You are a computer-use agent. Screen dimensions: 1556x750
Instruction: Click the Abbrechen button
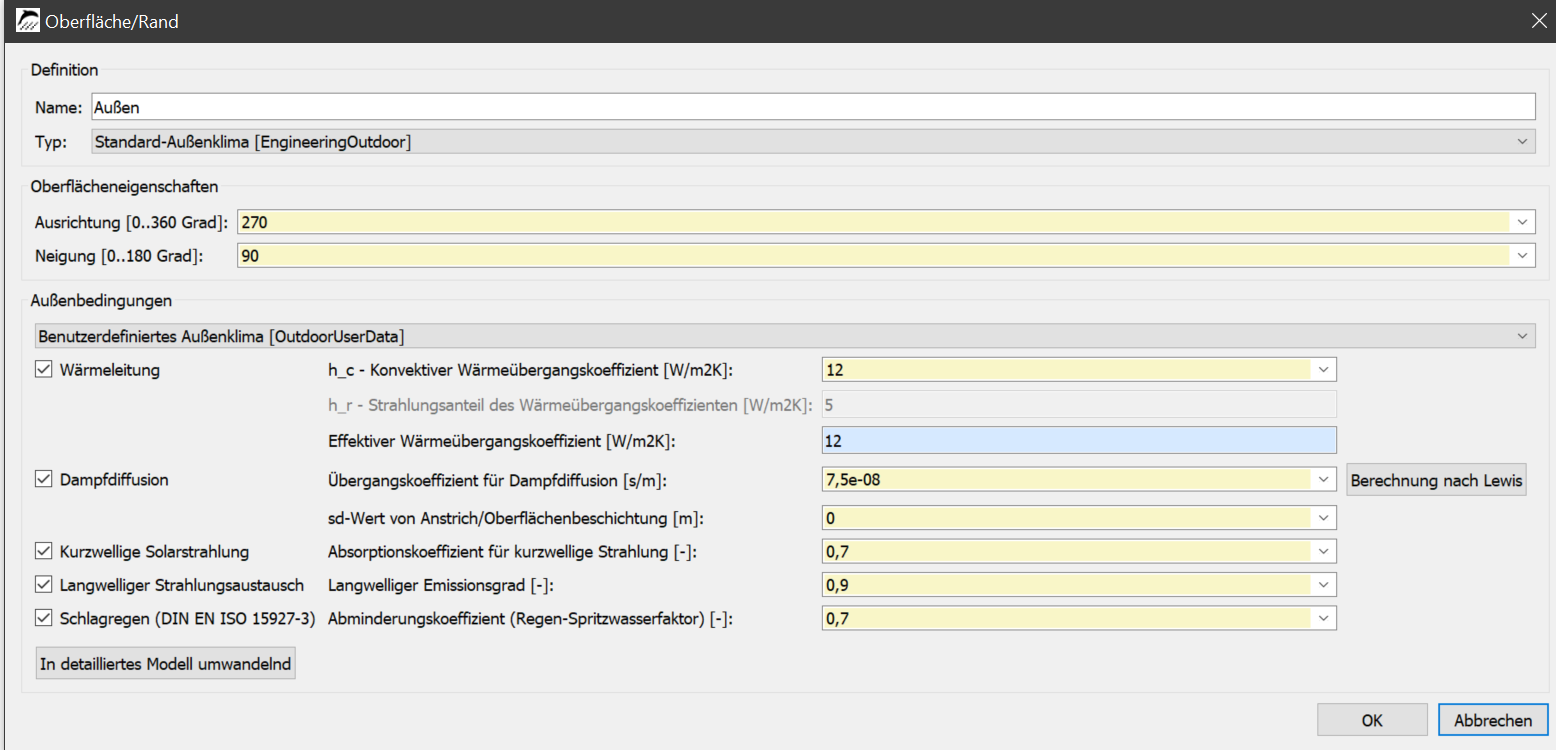pyautogui.click(x=1493, y=720)
